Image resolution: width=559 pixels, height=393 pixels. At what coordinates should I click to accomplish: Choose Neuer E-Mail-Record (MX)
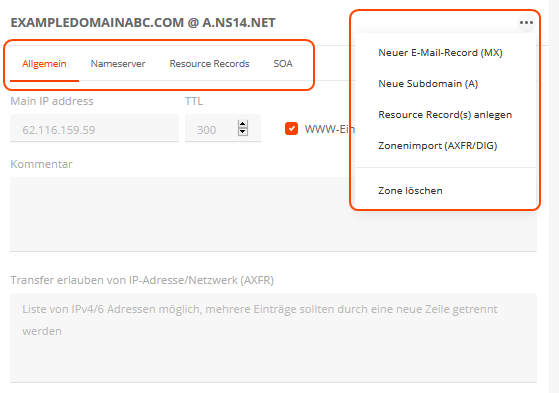pyautogui.click(x=441, y=53)
